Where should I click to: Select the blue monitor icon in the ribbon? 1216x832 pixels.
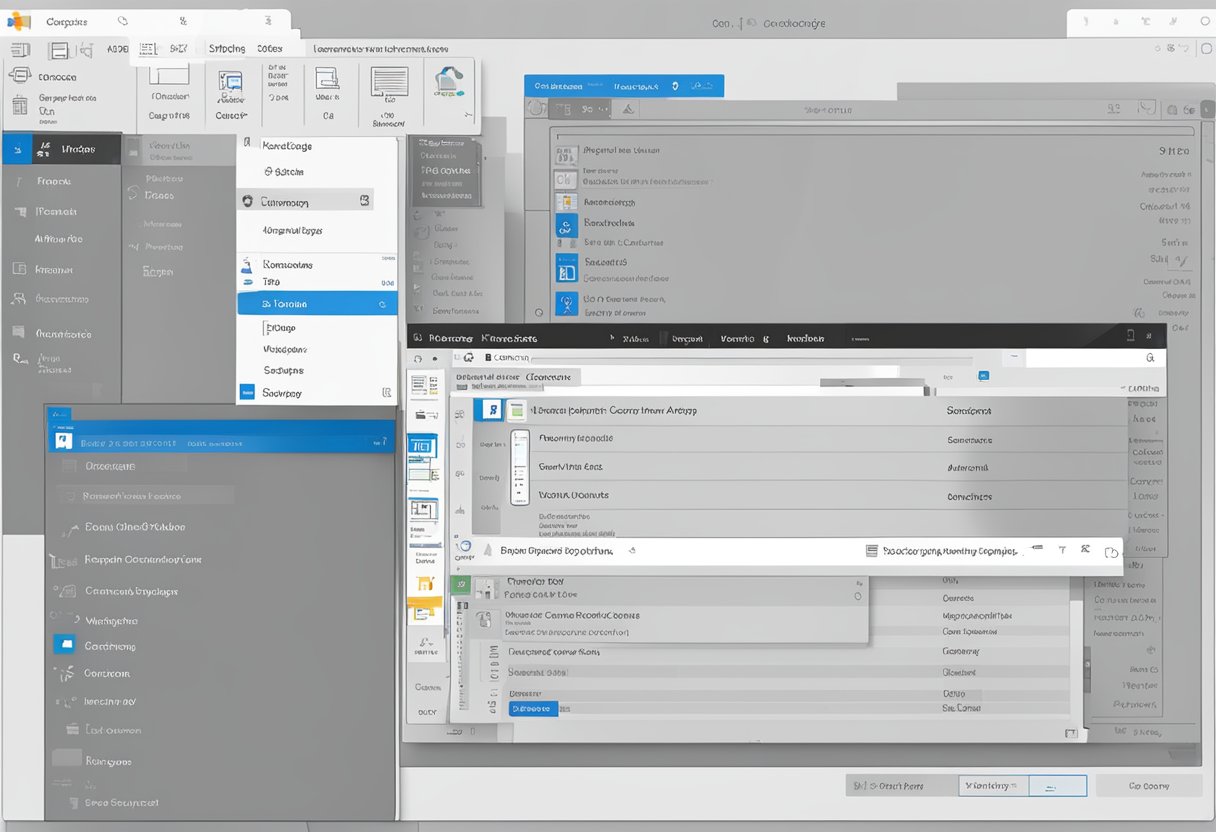[230, 84]
